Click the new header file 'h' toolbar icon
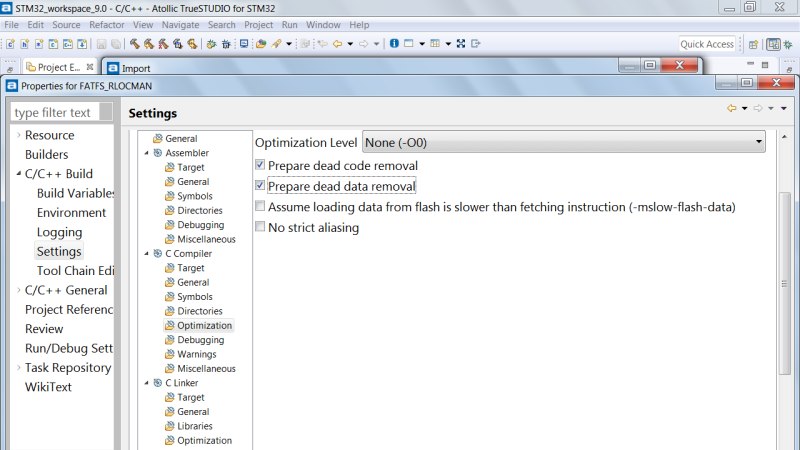 click(x=24, y=44)
